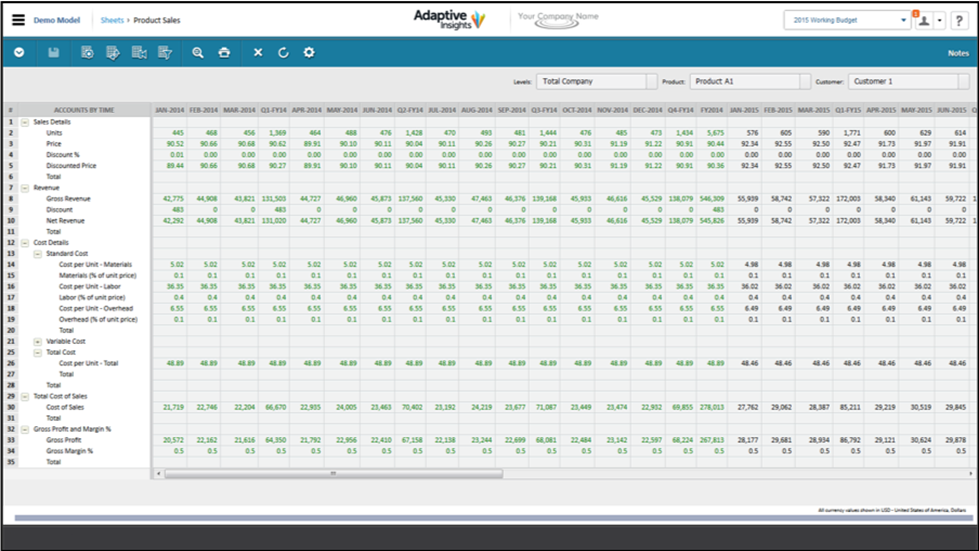Click the circular refresh arrow icon
This screenshot has width=979, height=551.
coord(283,52)
